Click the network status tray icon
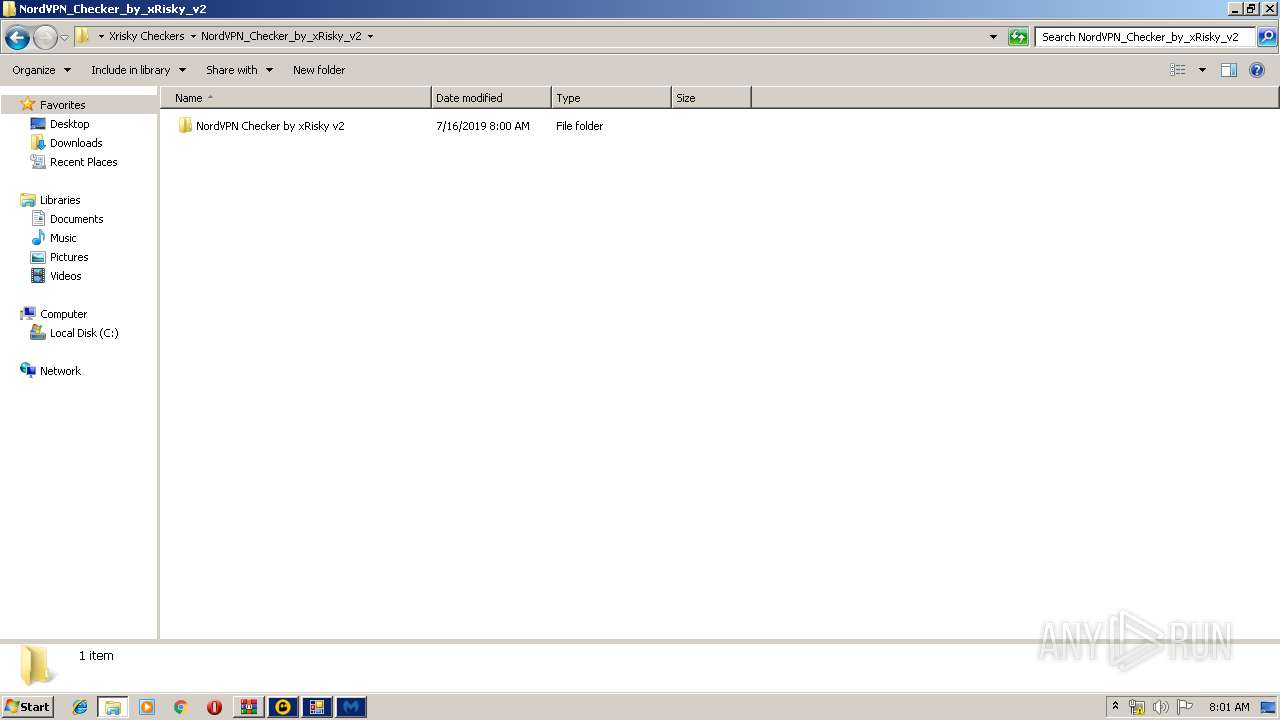The width and height of the screenshot is (1280, 720). click(x=1137, y=707)
